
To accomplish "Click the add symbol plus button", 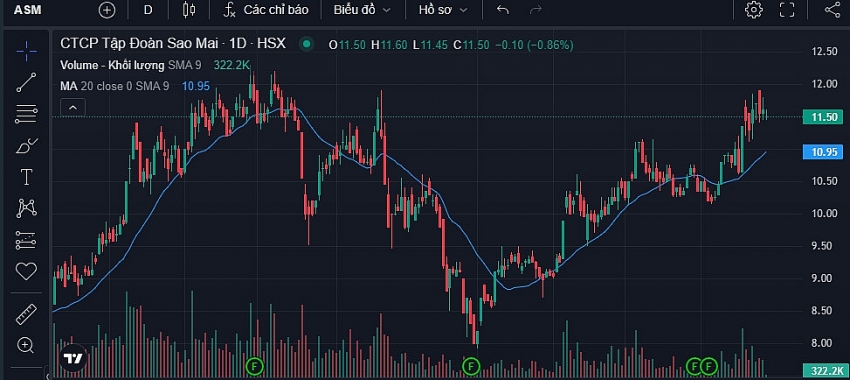I will coord(107,10).
